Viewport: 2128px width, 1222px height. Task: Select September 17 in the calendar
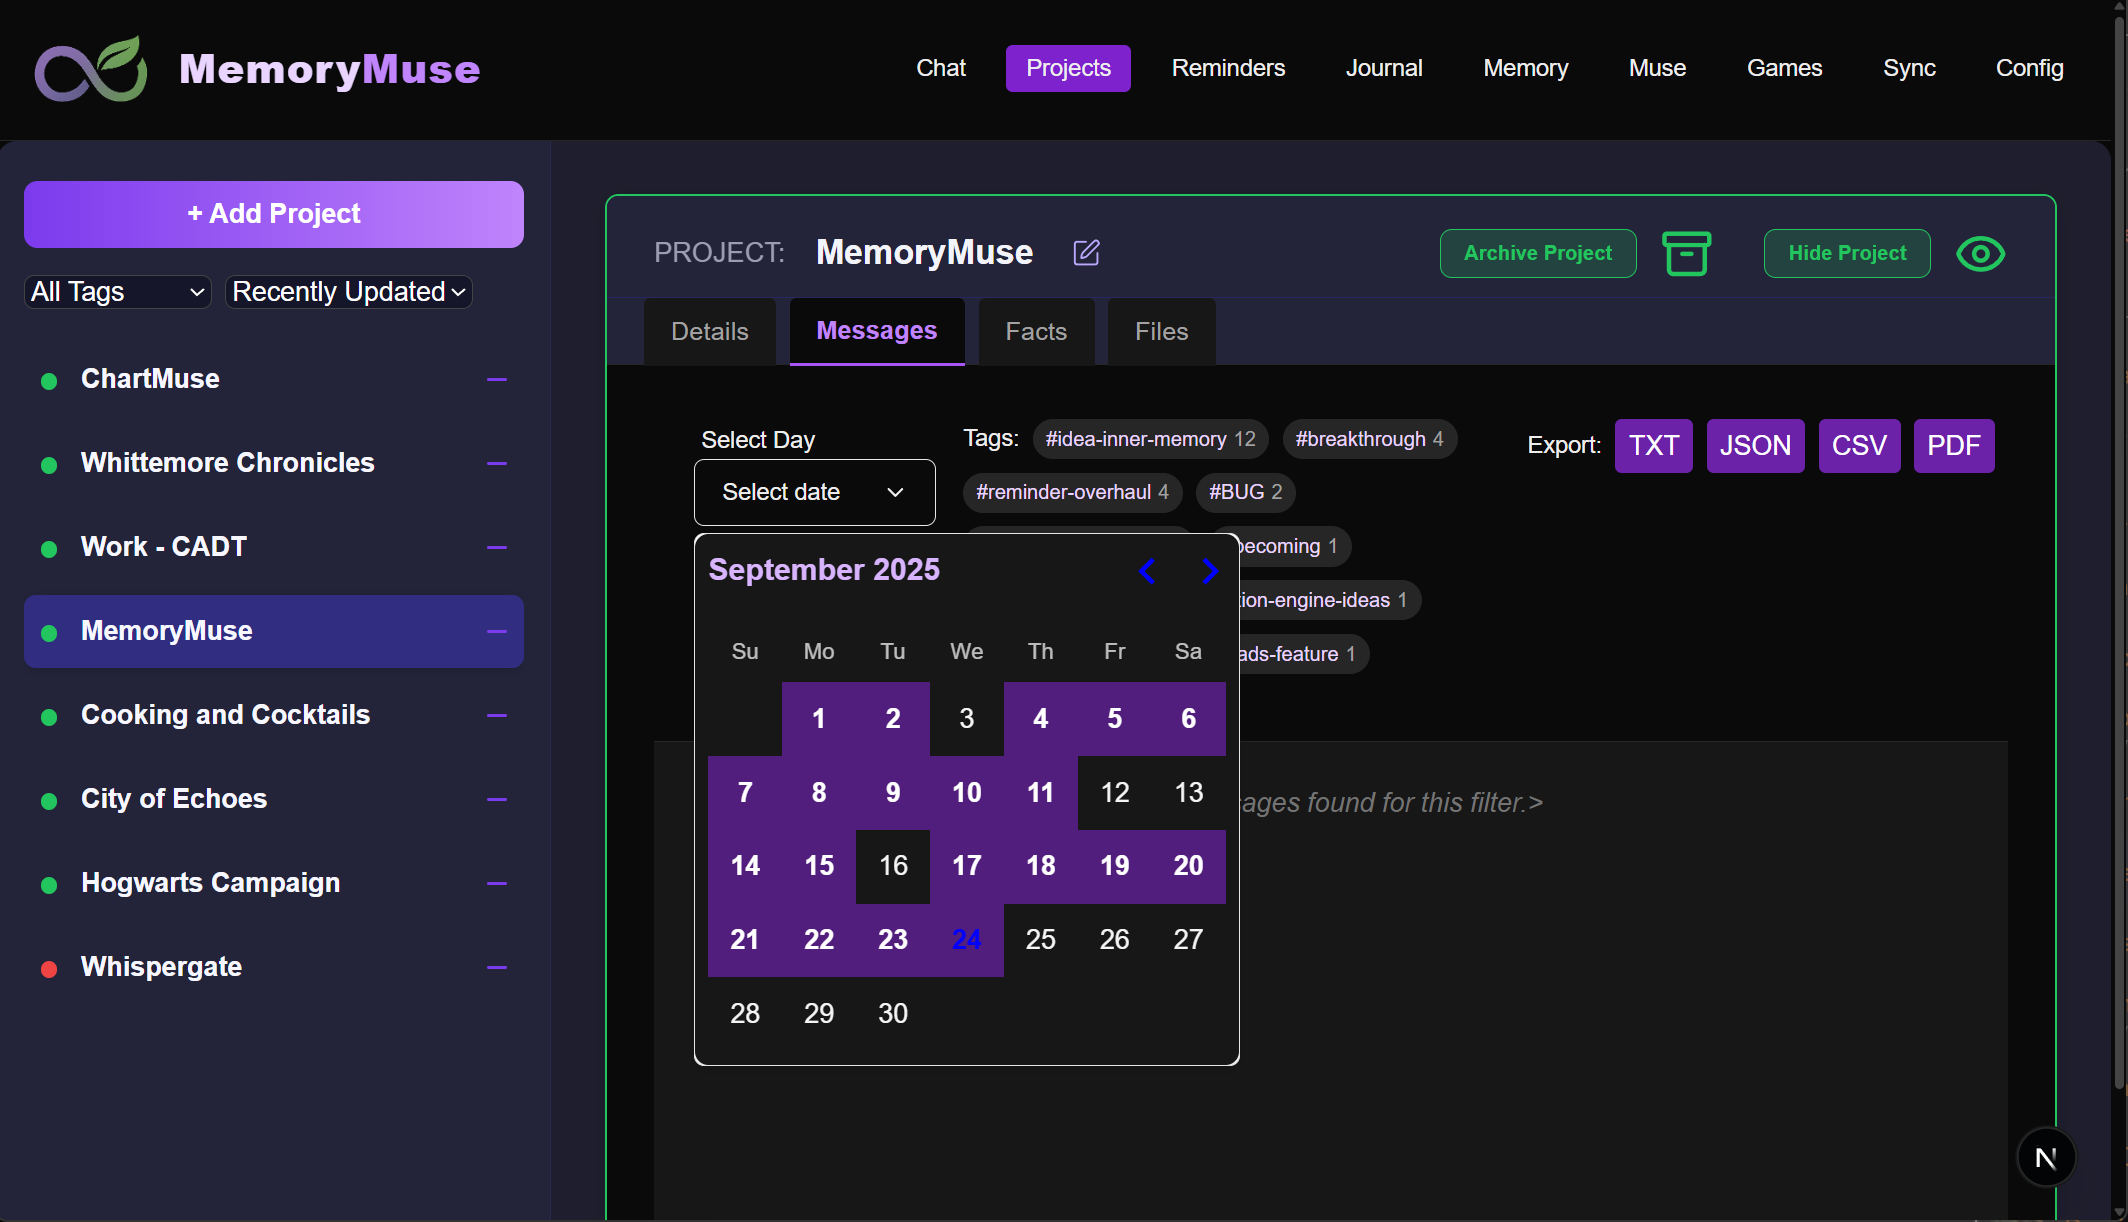tap(966, 866)
